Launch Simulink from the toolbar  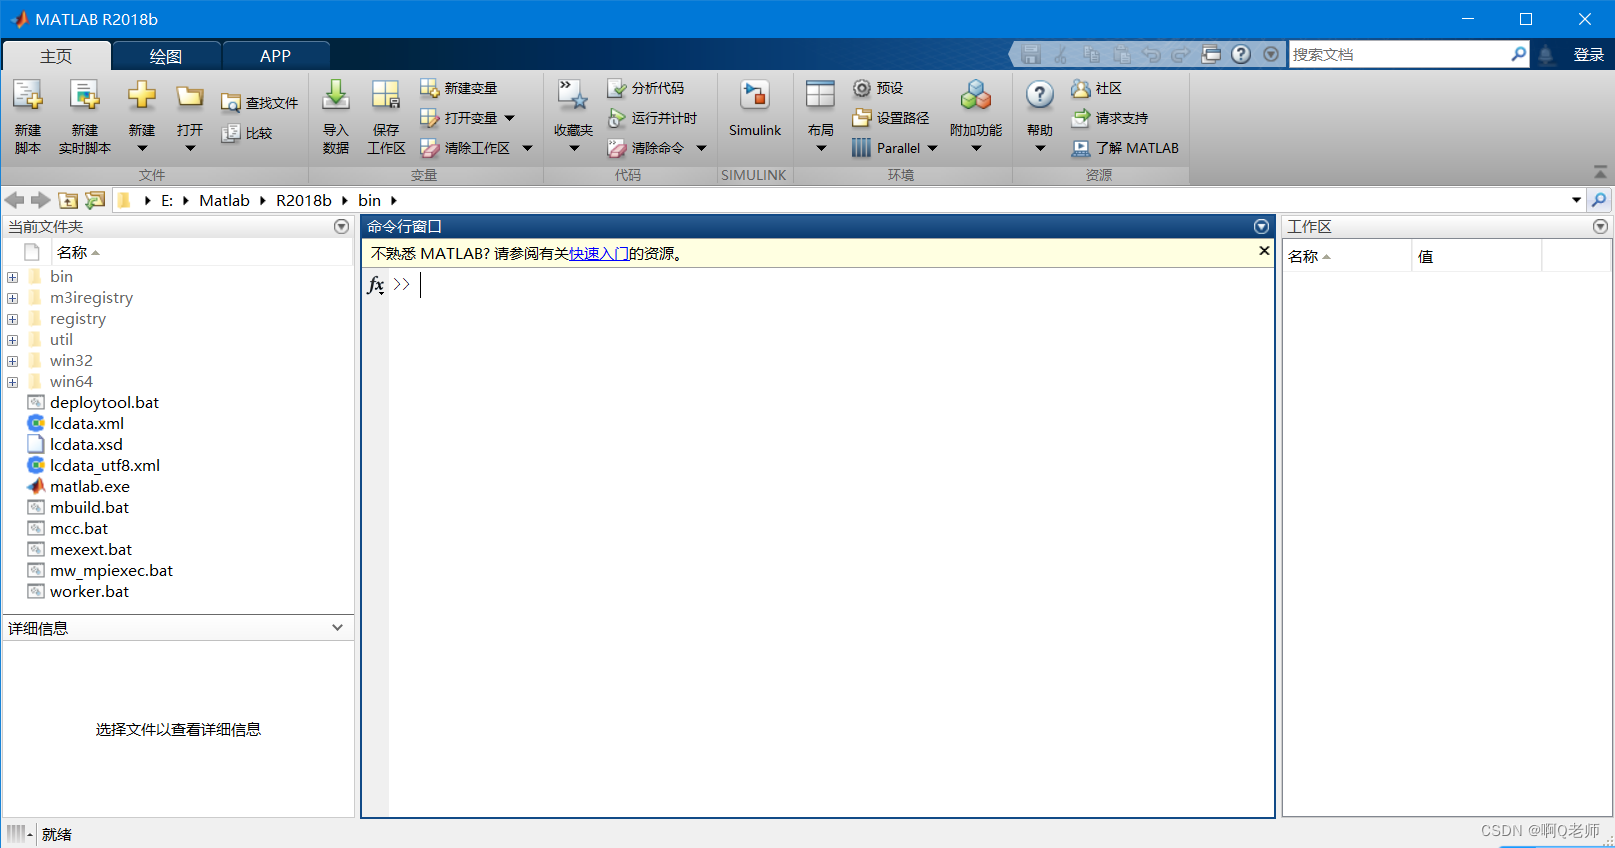point(755,108)
